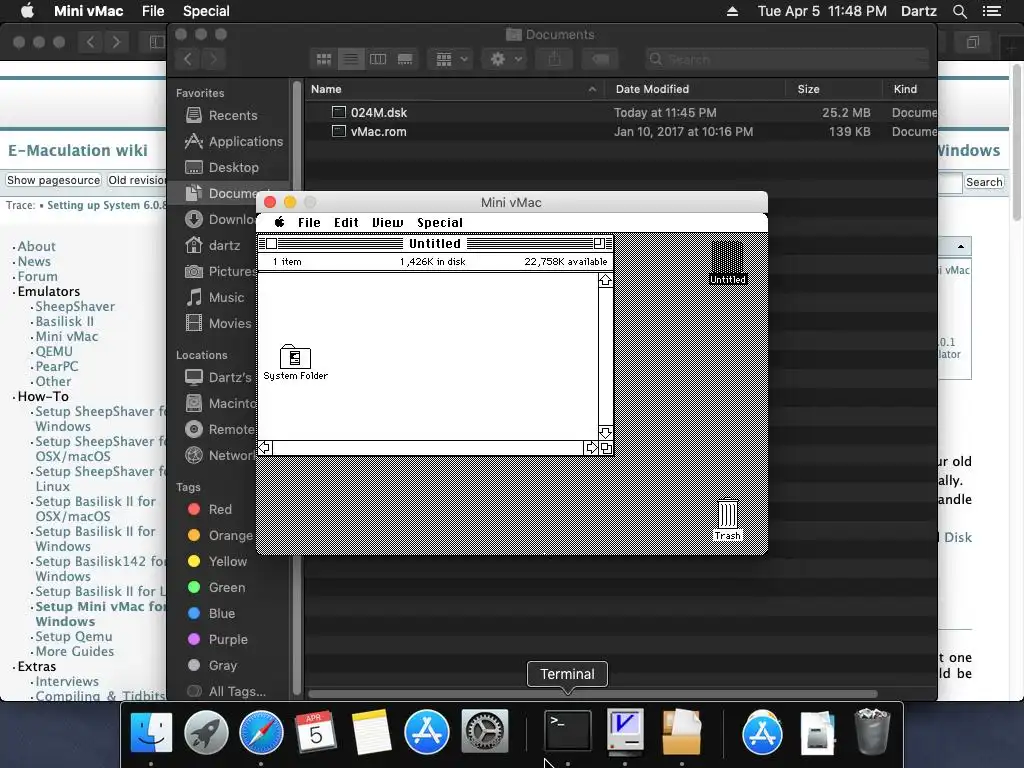Open macOS File menu
The height and width of the screenshot is (768, 1024).
[x=153, y=11]
